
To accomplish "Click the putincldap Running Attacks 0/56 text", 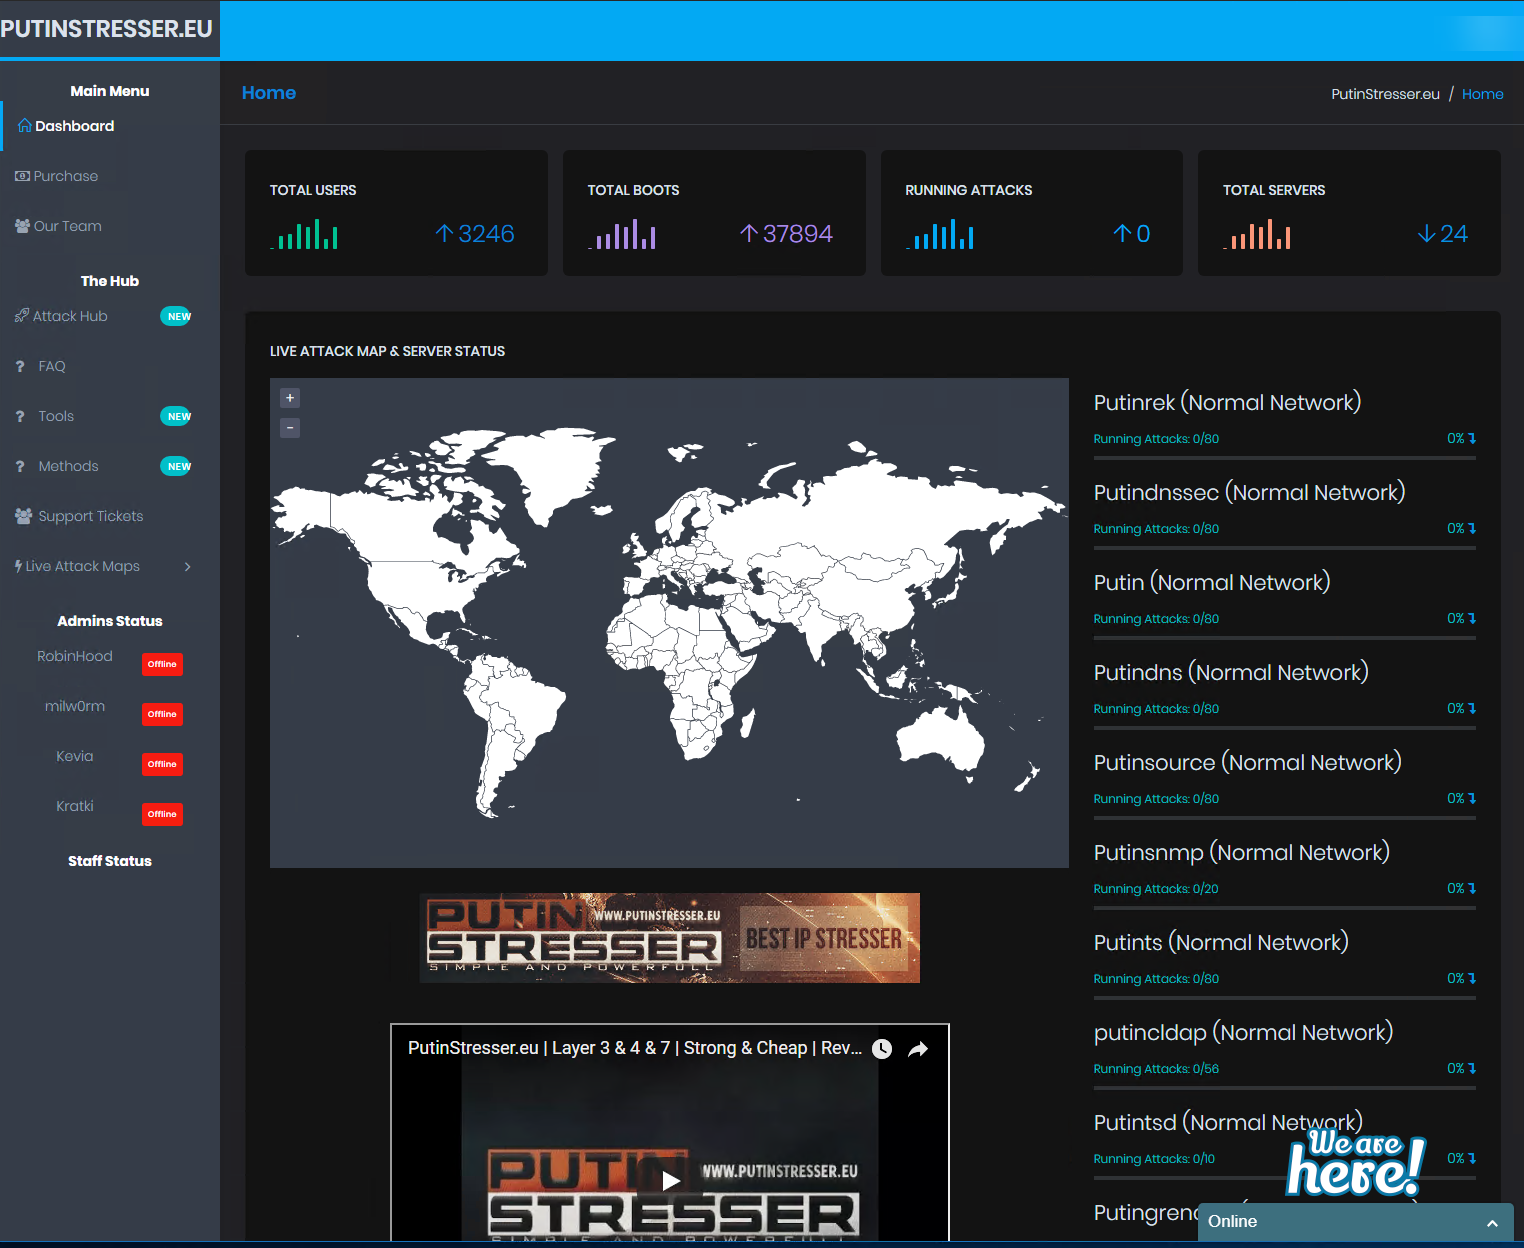I will tap(1156, 1069).
